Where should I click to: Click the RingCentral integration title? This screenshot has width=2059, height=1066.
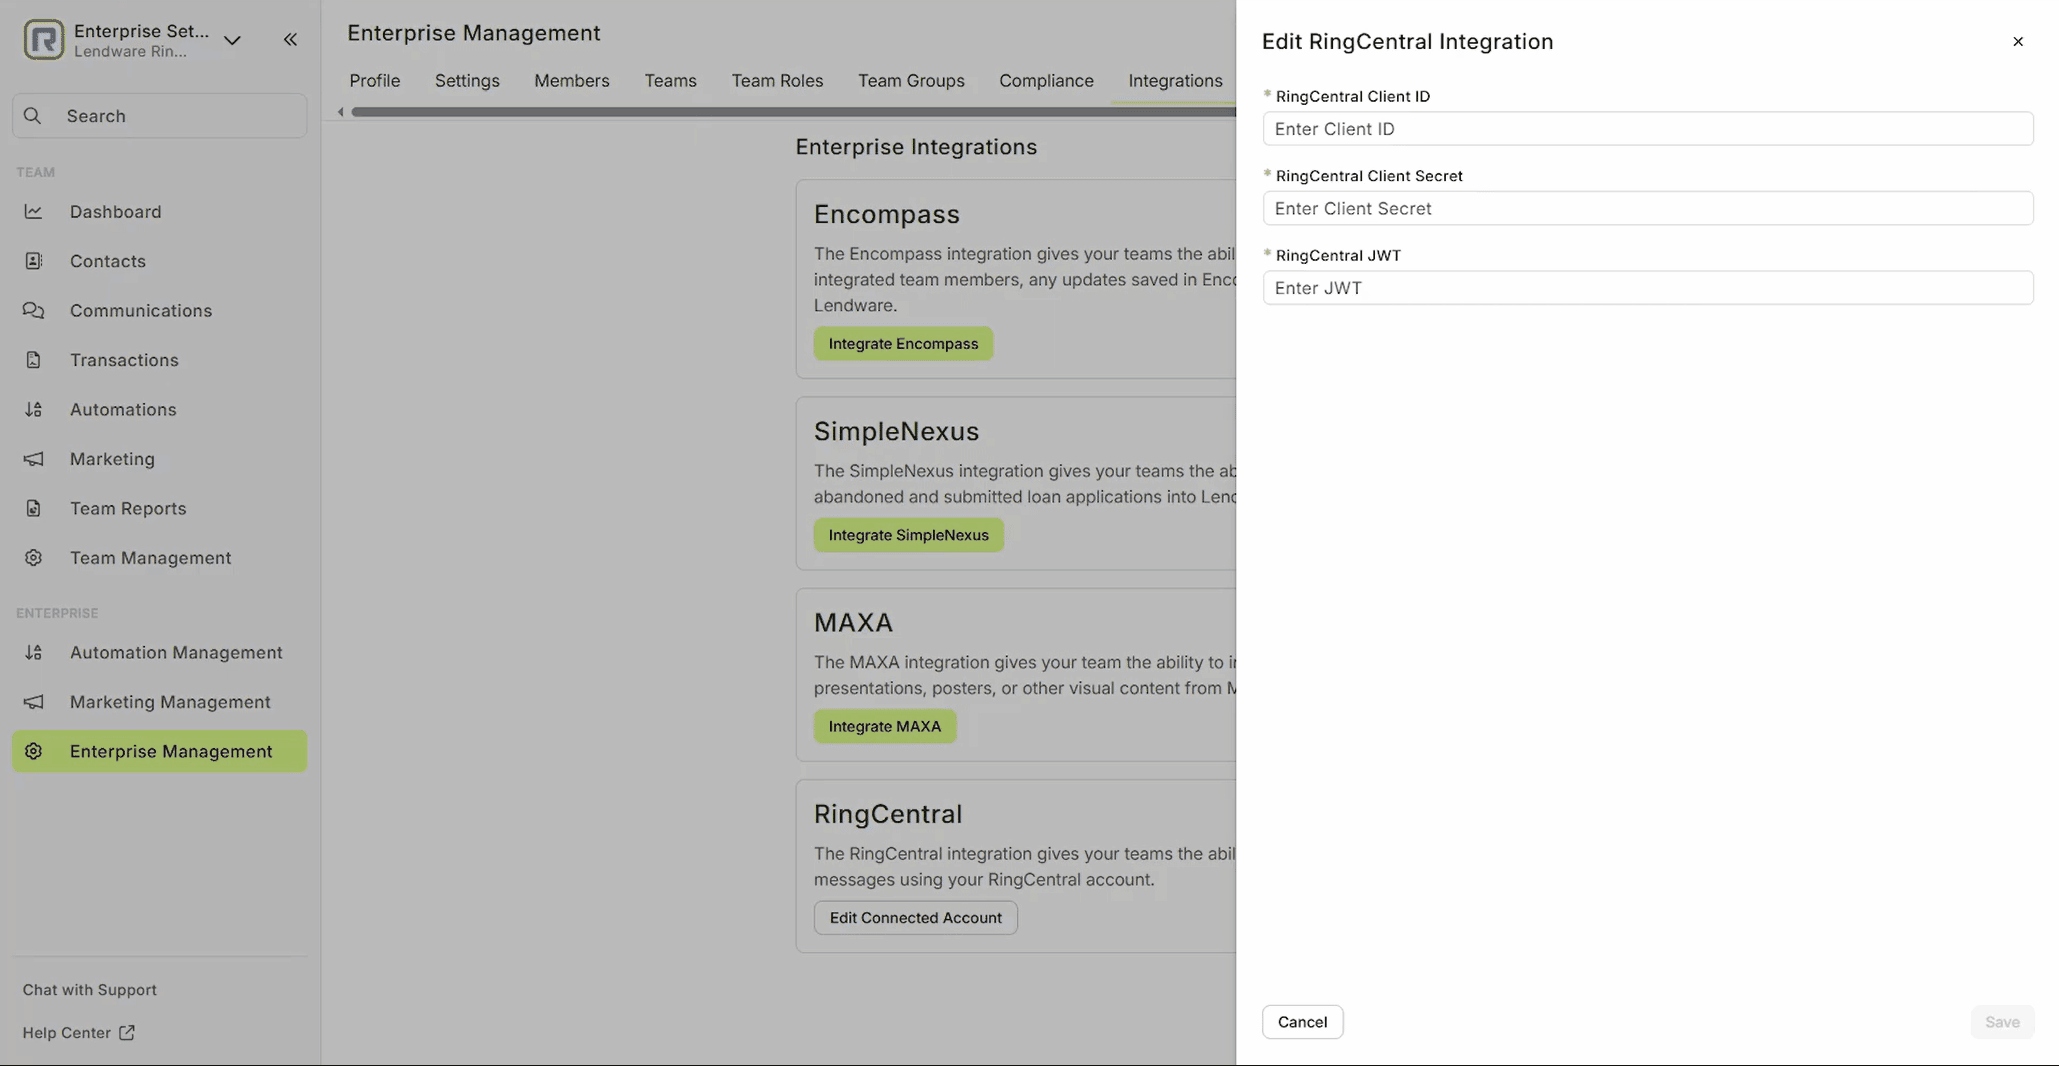(x=888, y=815)
